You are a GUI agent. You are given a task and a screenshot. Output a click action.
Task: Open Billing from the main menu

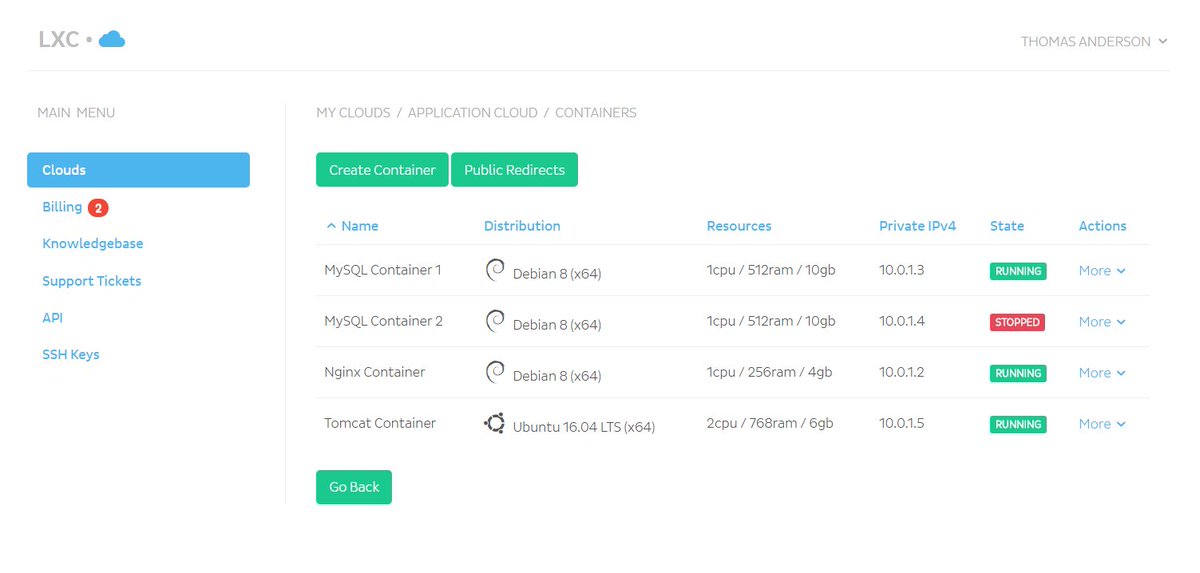62,207
